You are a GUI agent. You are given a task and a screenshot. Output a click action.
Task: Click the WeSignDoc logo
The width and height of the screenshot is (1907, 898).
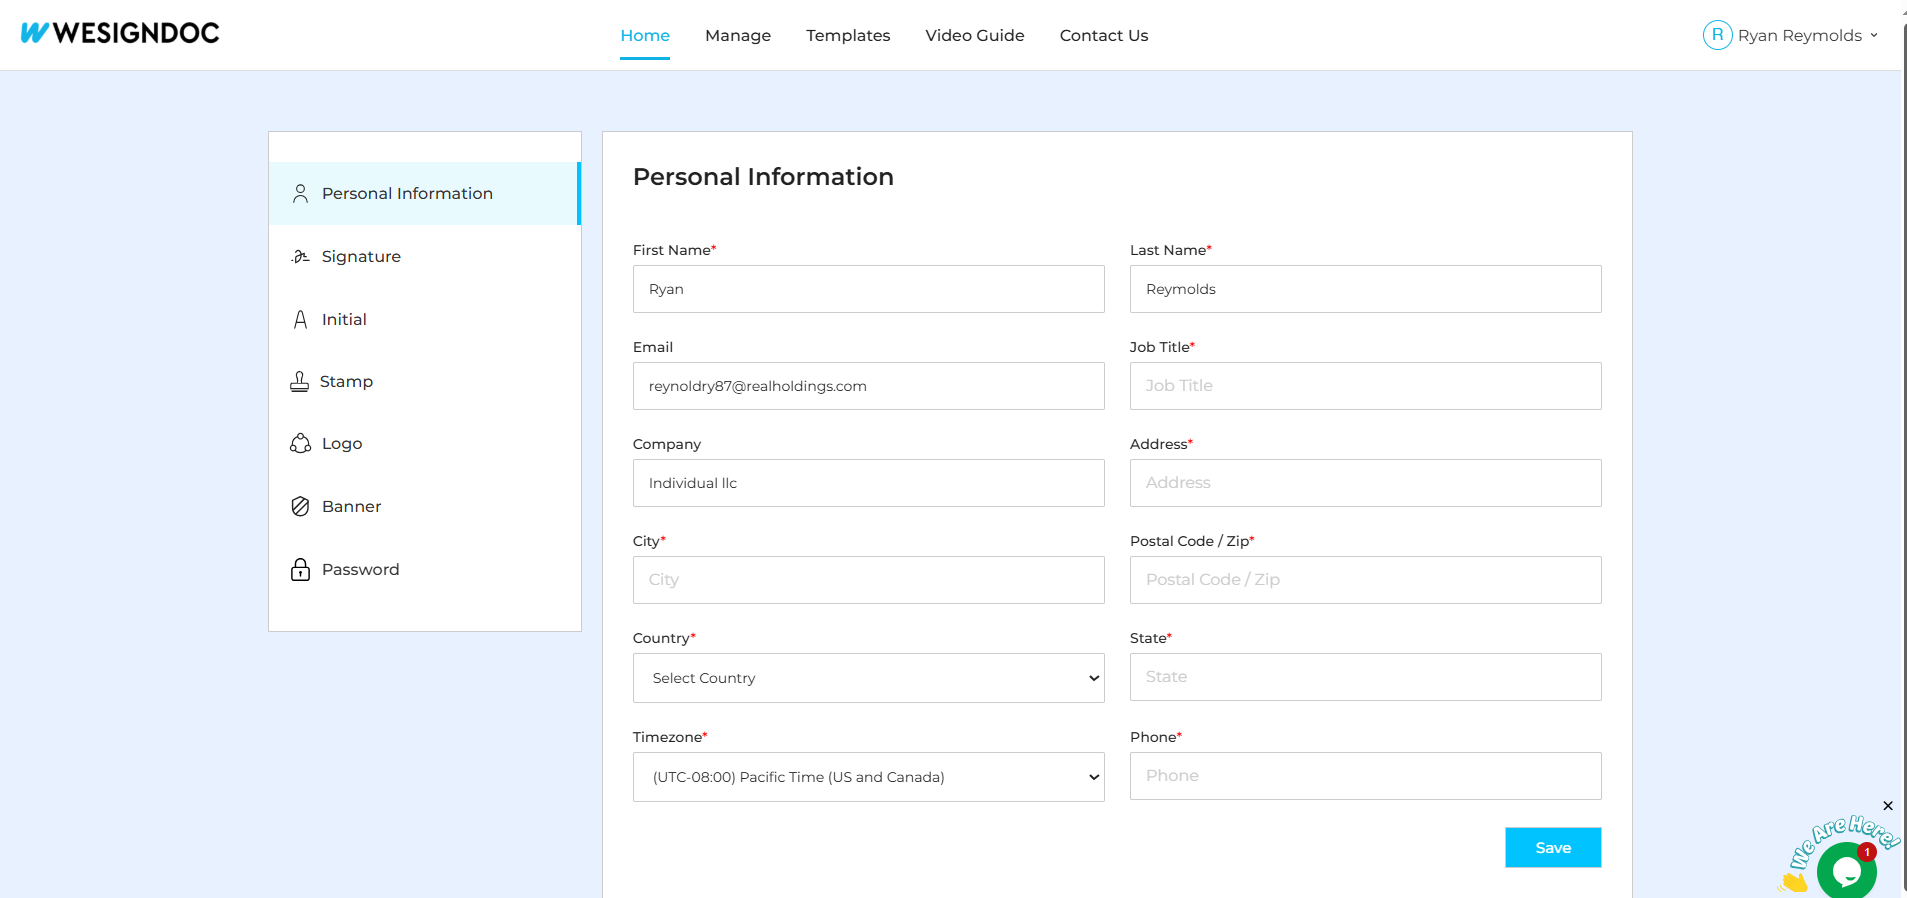[x=120, y=33]
